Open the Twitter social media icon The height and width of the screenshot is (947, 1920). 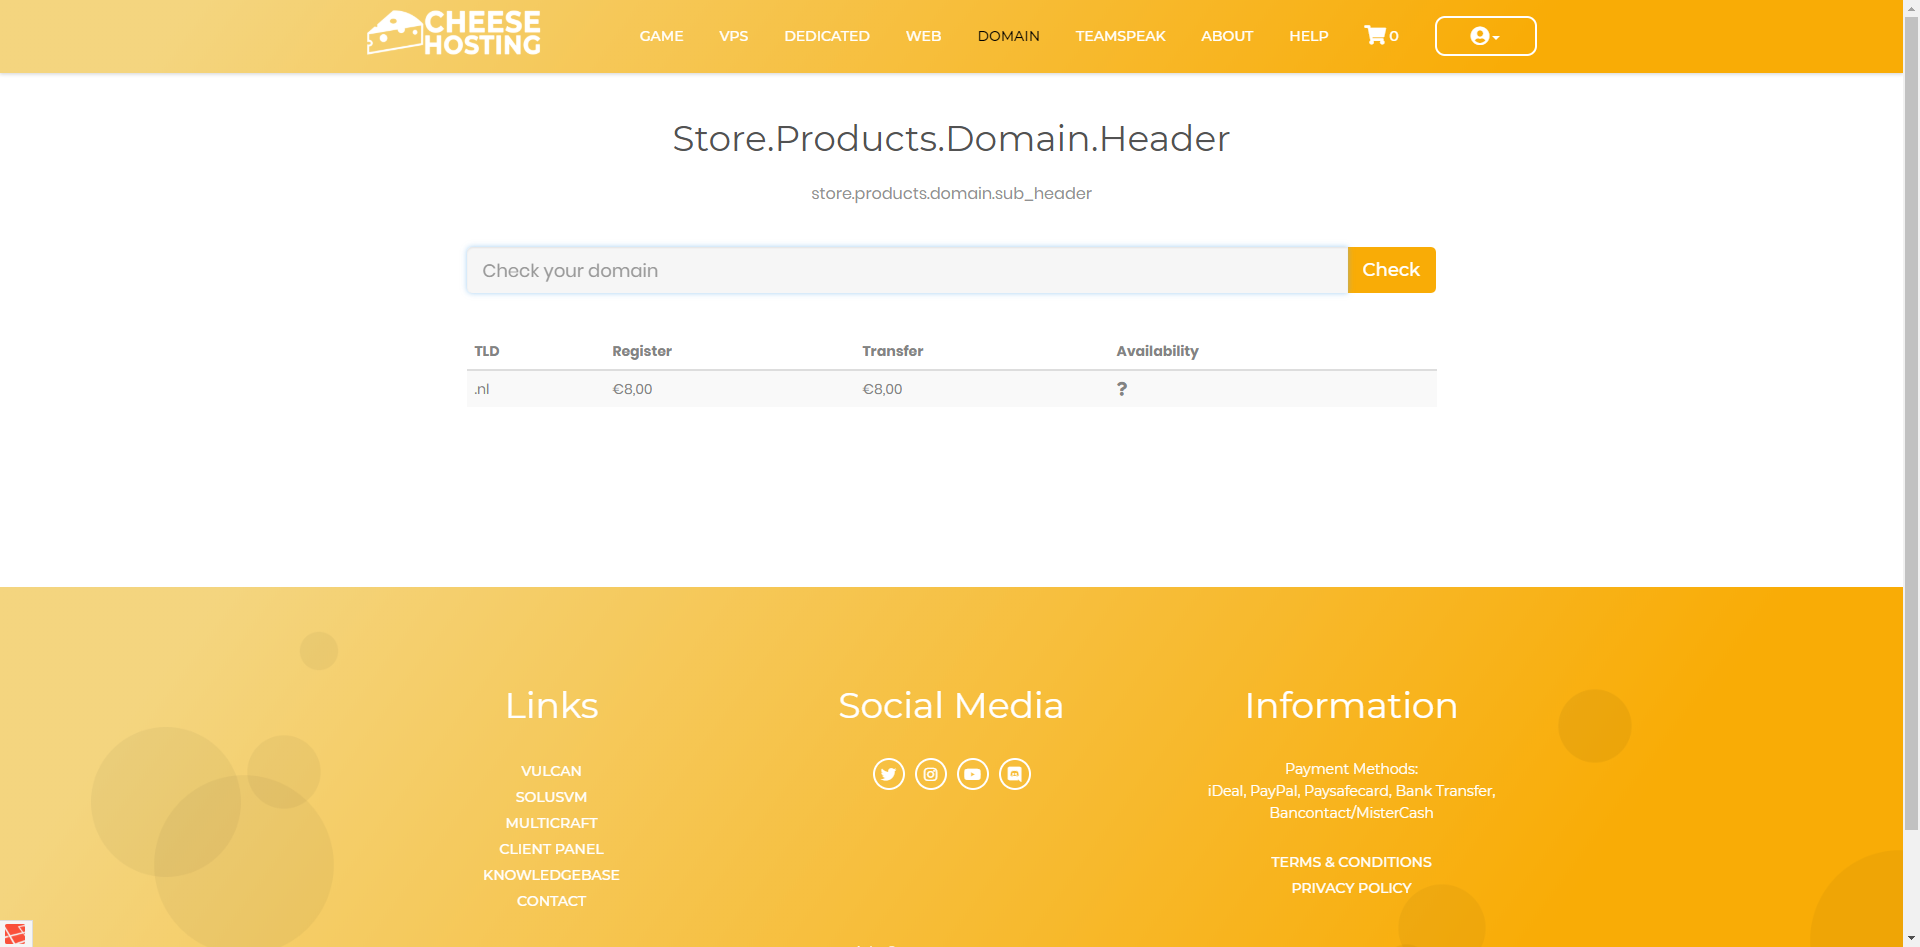click(888, 774)
